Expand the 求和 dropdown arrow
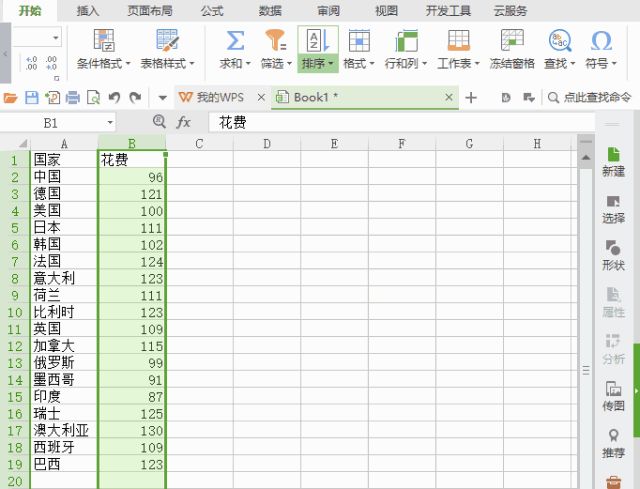The width and height of the screenshot is (640, 489). point(248,64)
